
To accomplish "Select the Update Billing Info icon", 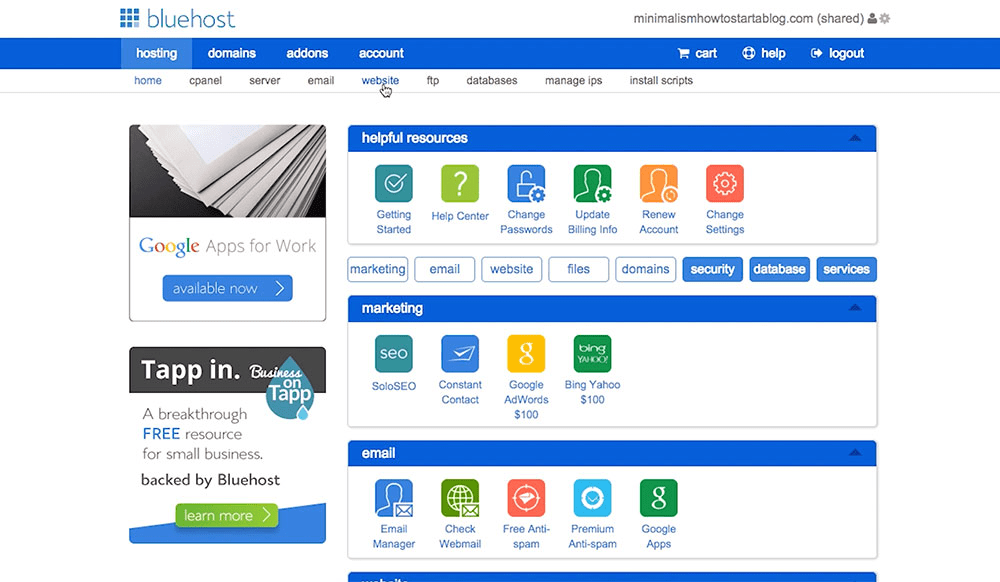I will point(592,185).
